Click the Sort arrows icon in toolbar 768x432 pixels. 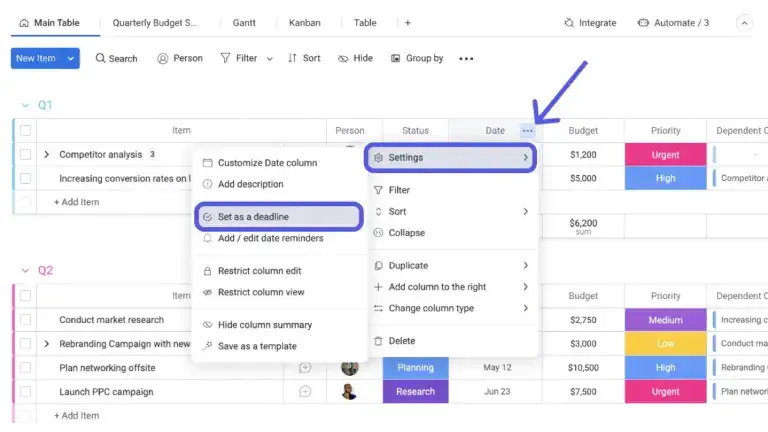coord(292,58)
